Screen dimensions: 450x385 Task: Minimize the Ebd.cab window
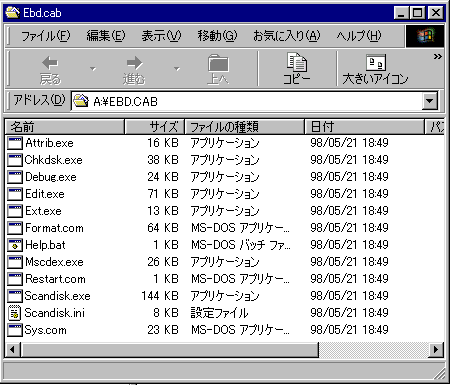(401, 13)
